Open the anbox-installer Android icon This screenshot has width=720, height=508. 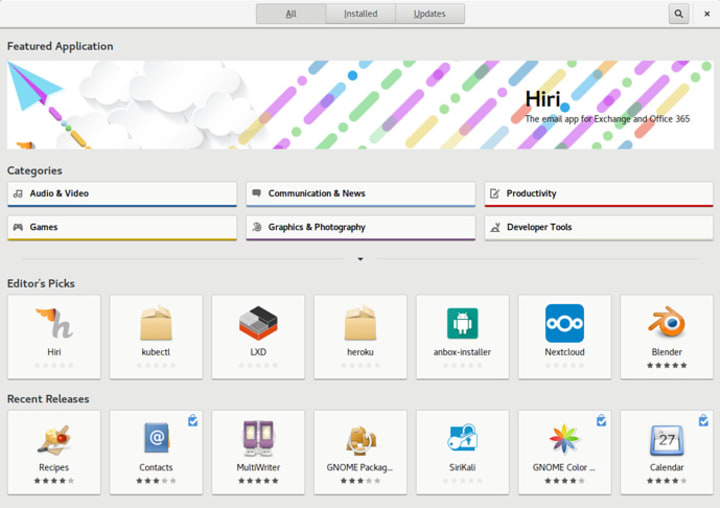[462, 323]
